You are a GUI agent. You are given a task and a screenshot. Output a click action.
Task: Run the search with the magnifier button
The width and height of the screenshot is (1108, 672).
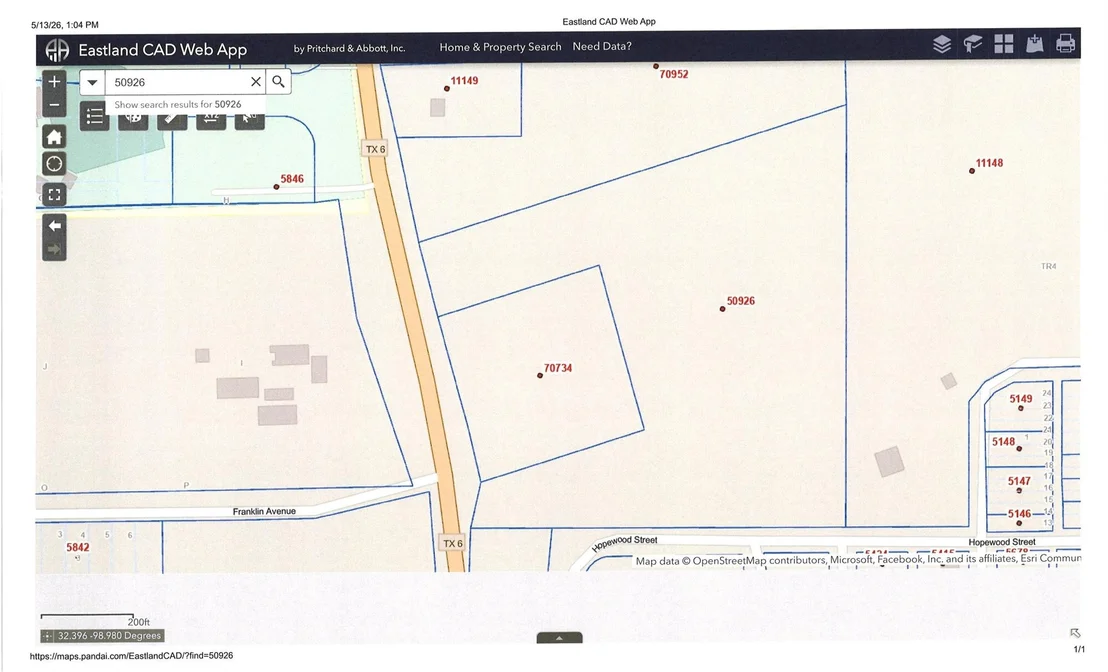(x=278, y=82)
